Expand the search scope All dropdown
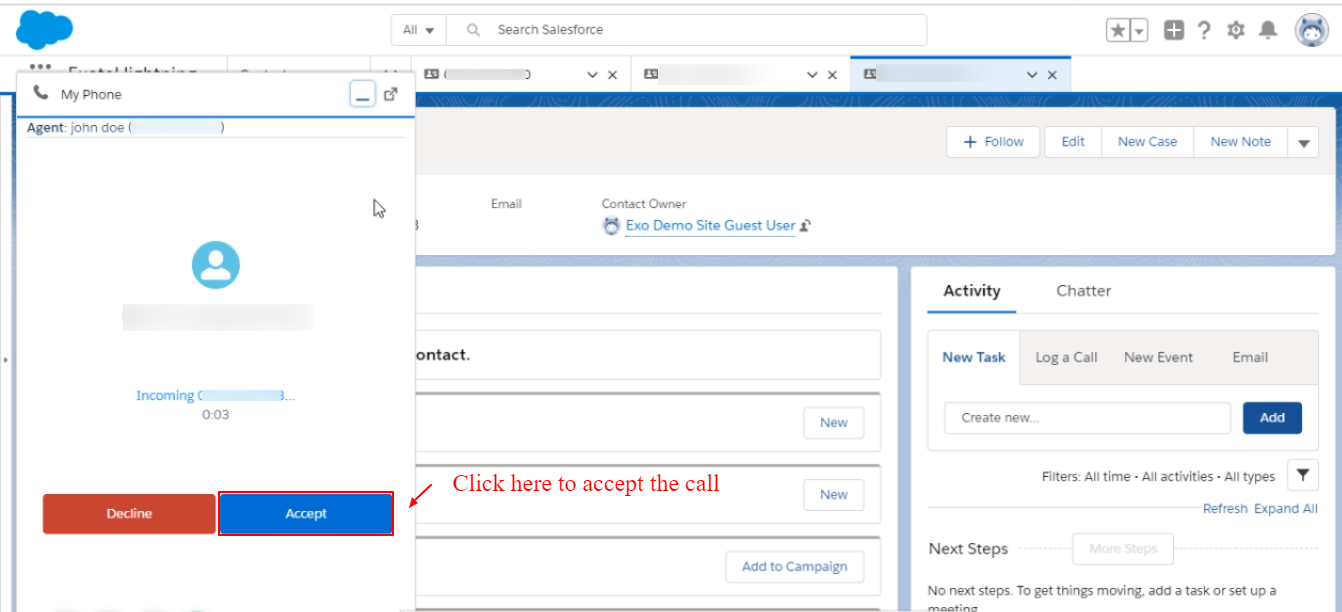The width and height of the screenshot is (1342, 612). [418, 30]
